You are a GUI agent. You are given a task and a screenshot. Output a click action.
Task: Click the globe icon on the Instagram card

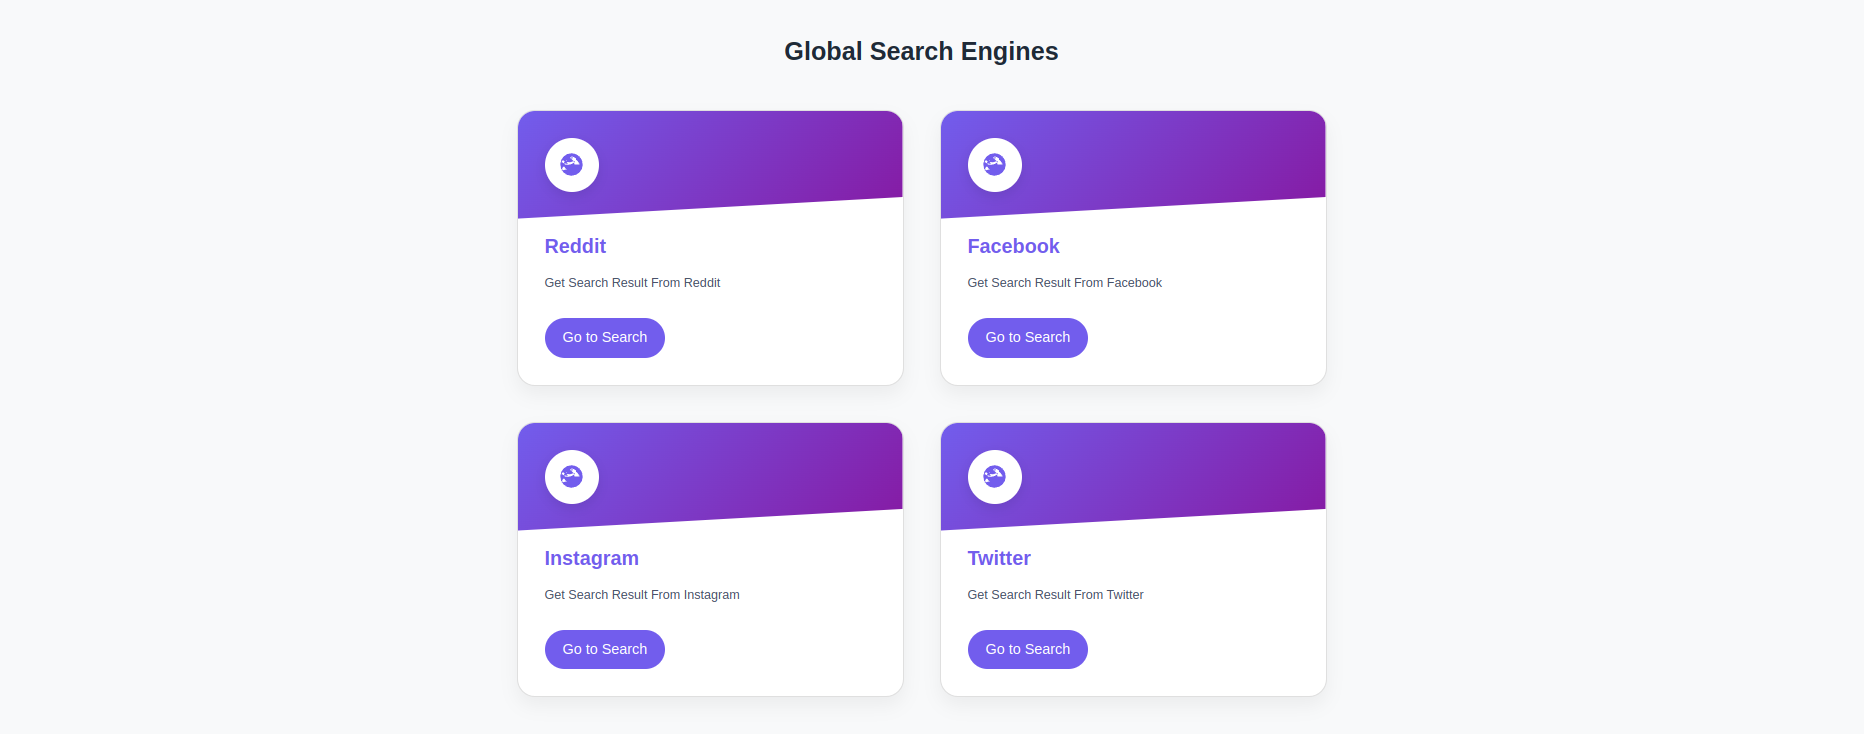571,477
